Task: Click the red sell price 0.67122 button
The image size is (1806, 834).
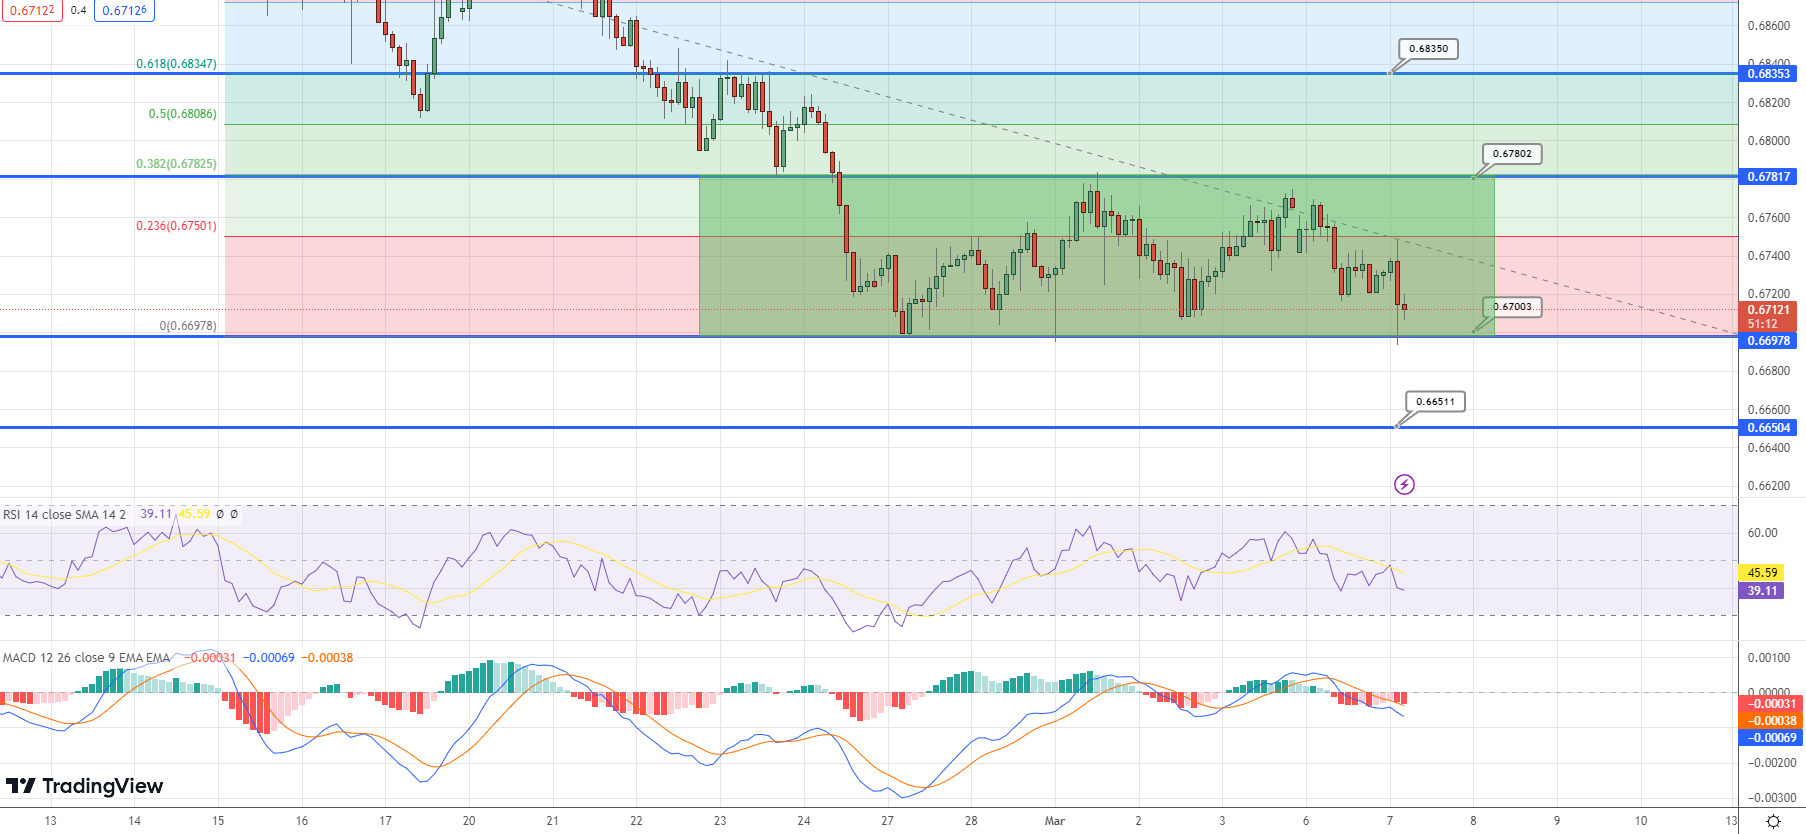Action: click(32, 10)
